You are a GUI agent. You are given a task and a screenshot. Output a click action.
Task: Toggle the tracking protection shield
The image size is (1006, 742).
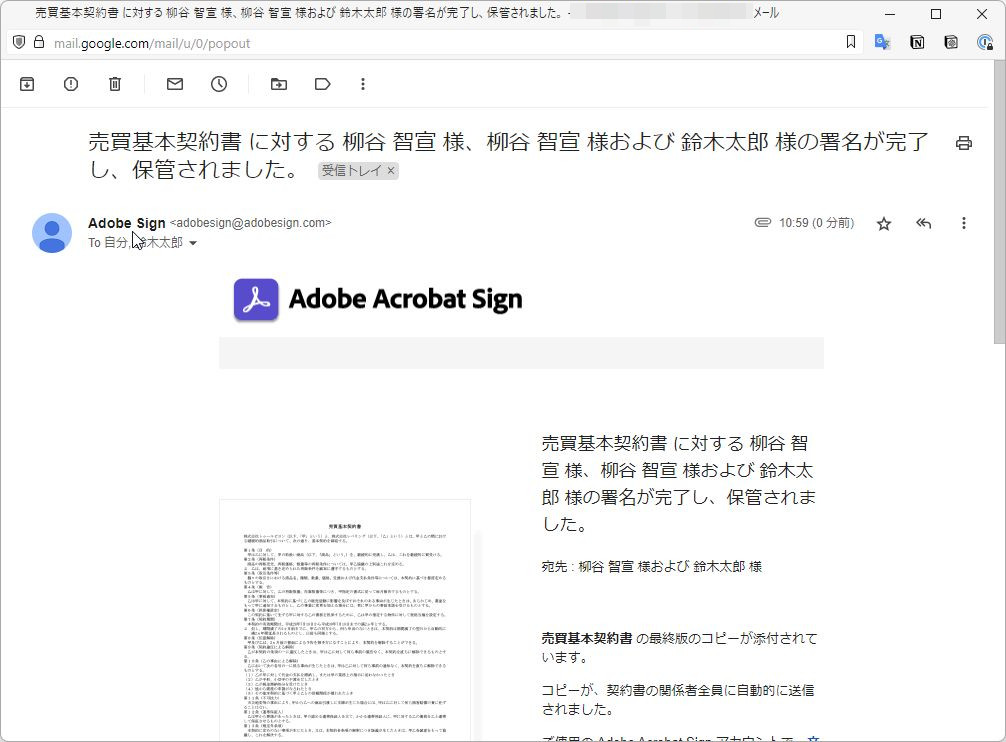point(17,42)
